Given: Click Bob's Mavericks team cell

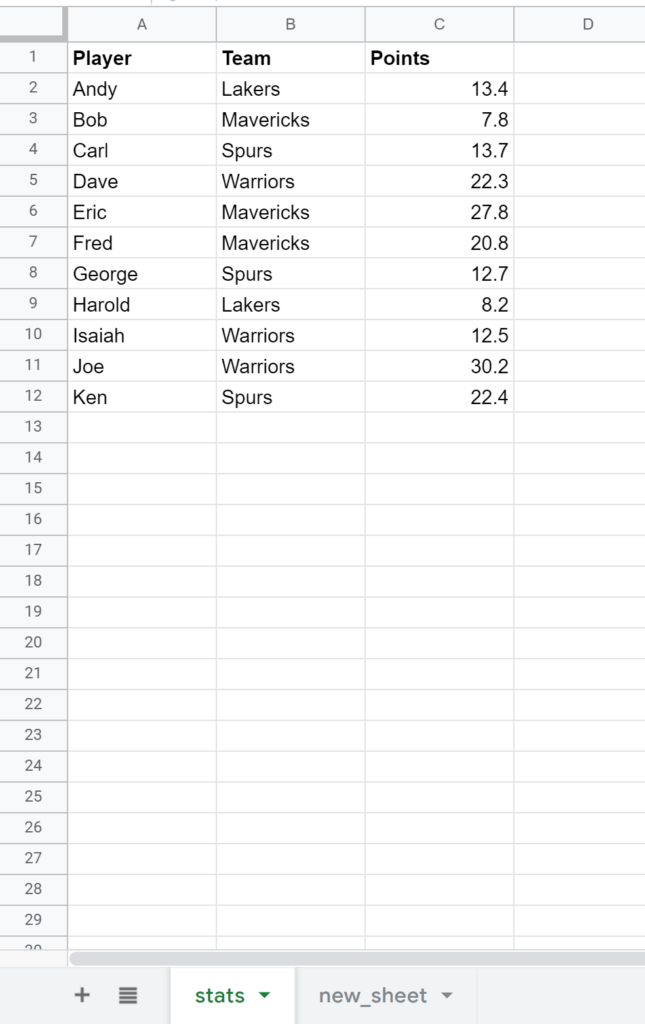Looking at the screenshot, I should [289, 119].
